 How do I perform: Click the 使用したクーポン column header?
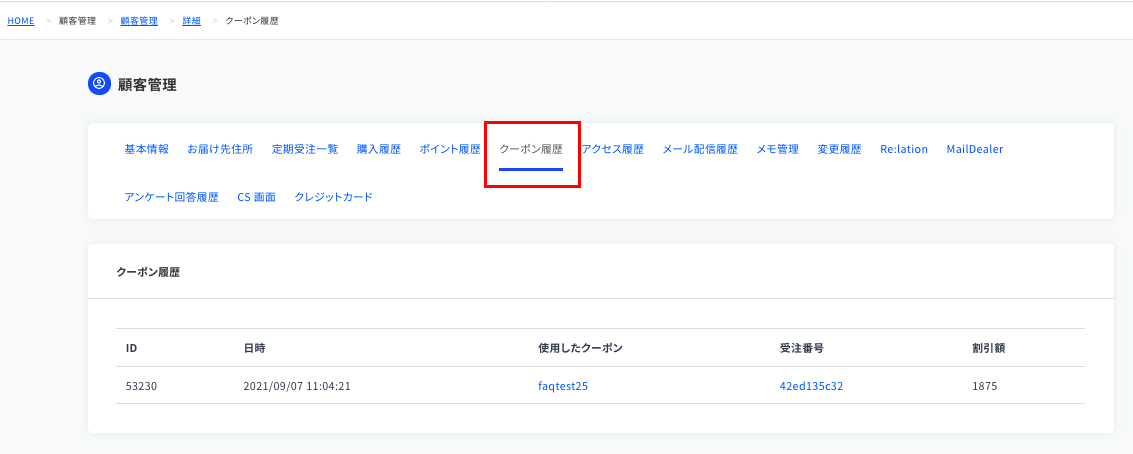(x=580, y=348)
